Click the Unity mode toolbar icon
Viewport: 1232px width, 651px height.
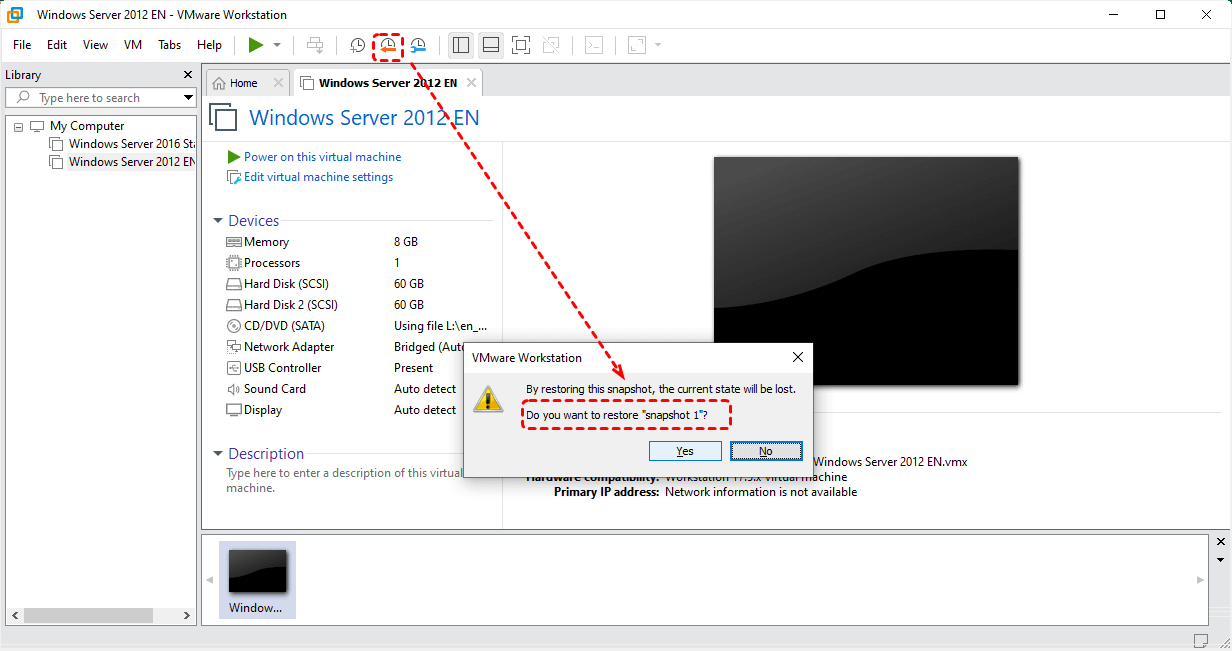551,45
